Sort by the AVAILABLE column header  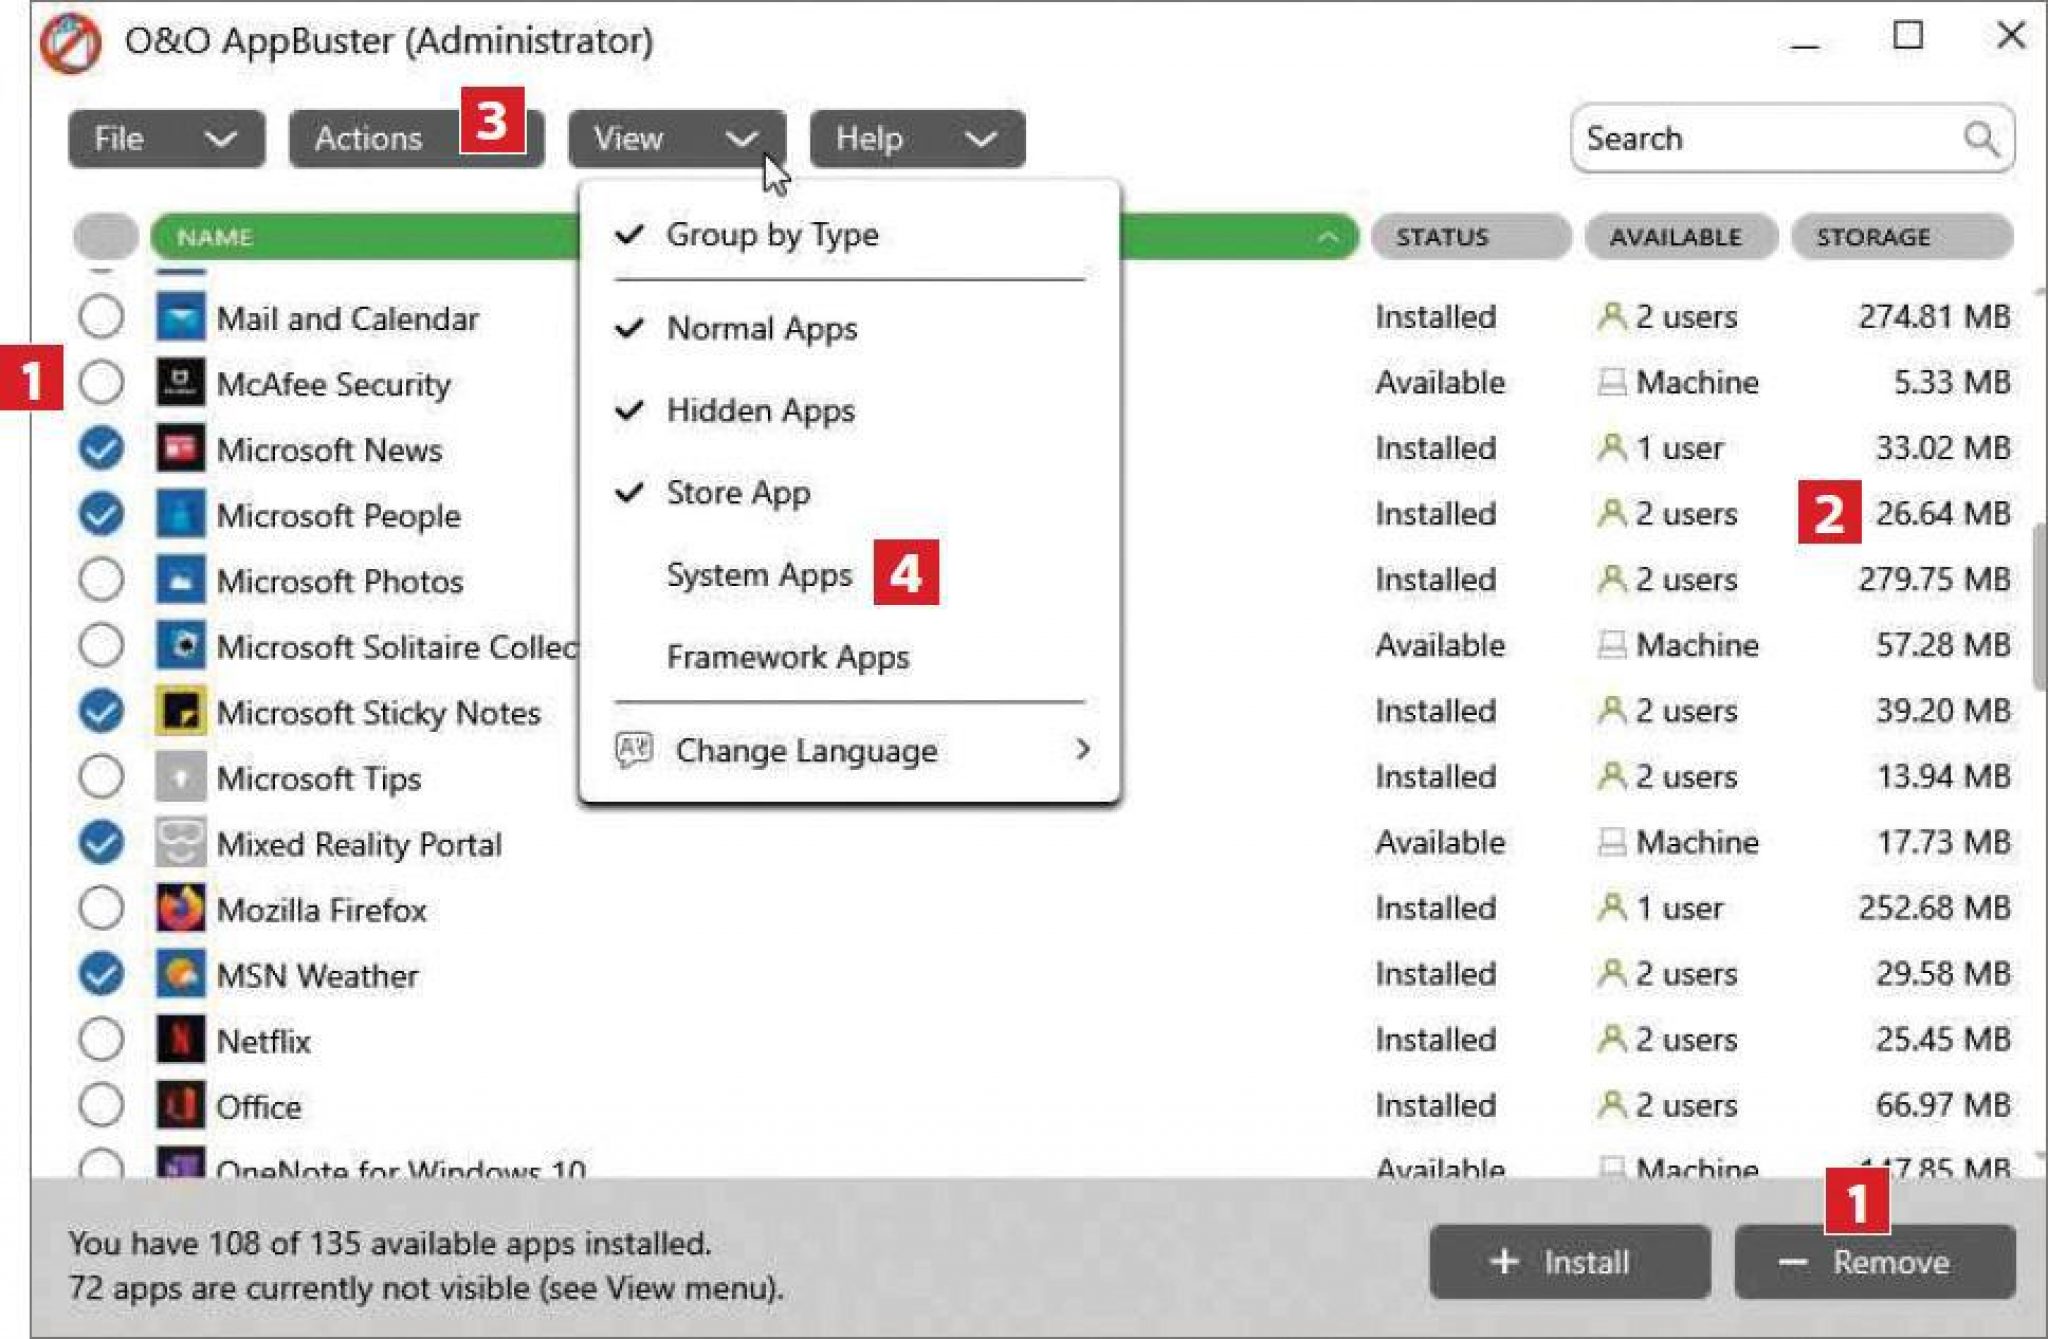tap(1681, 237)
